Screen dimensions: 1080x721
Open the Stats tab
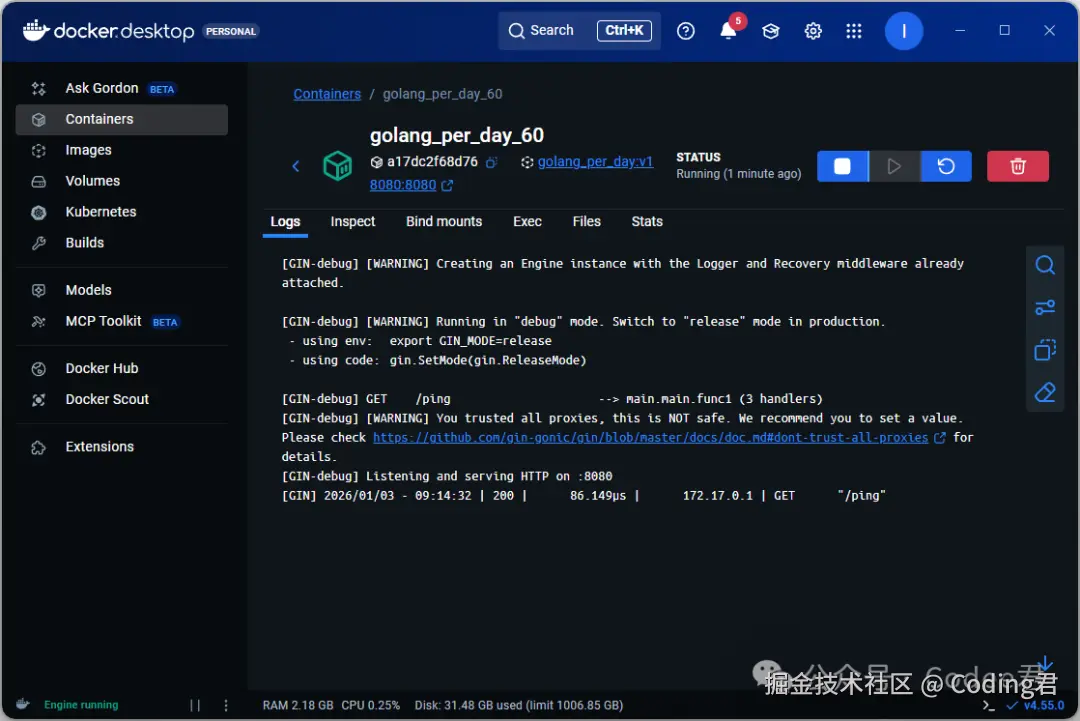point(647,222)
